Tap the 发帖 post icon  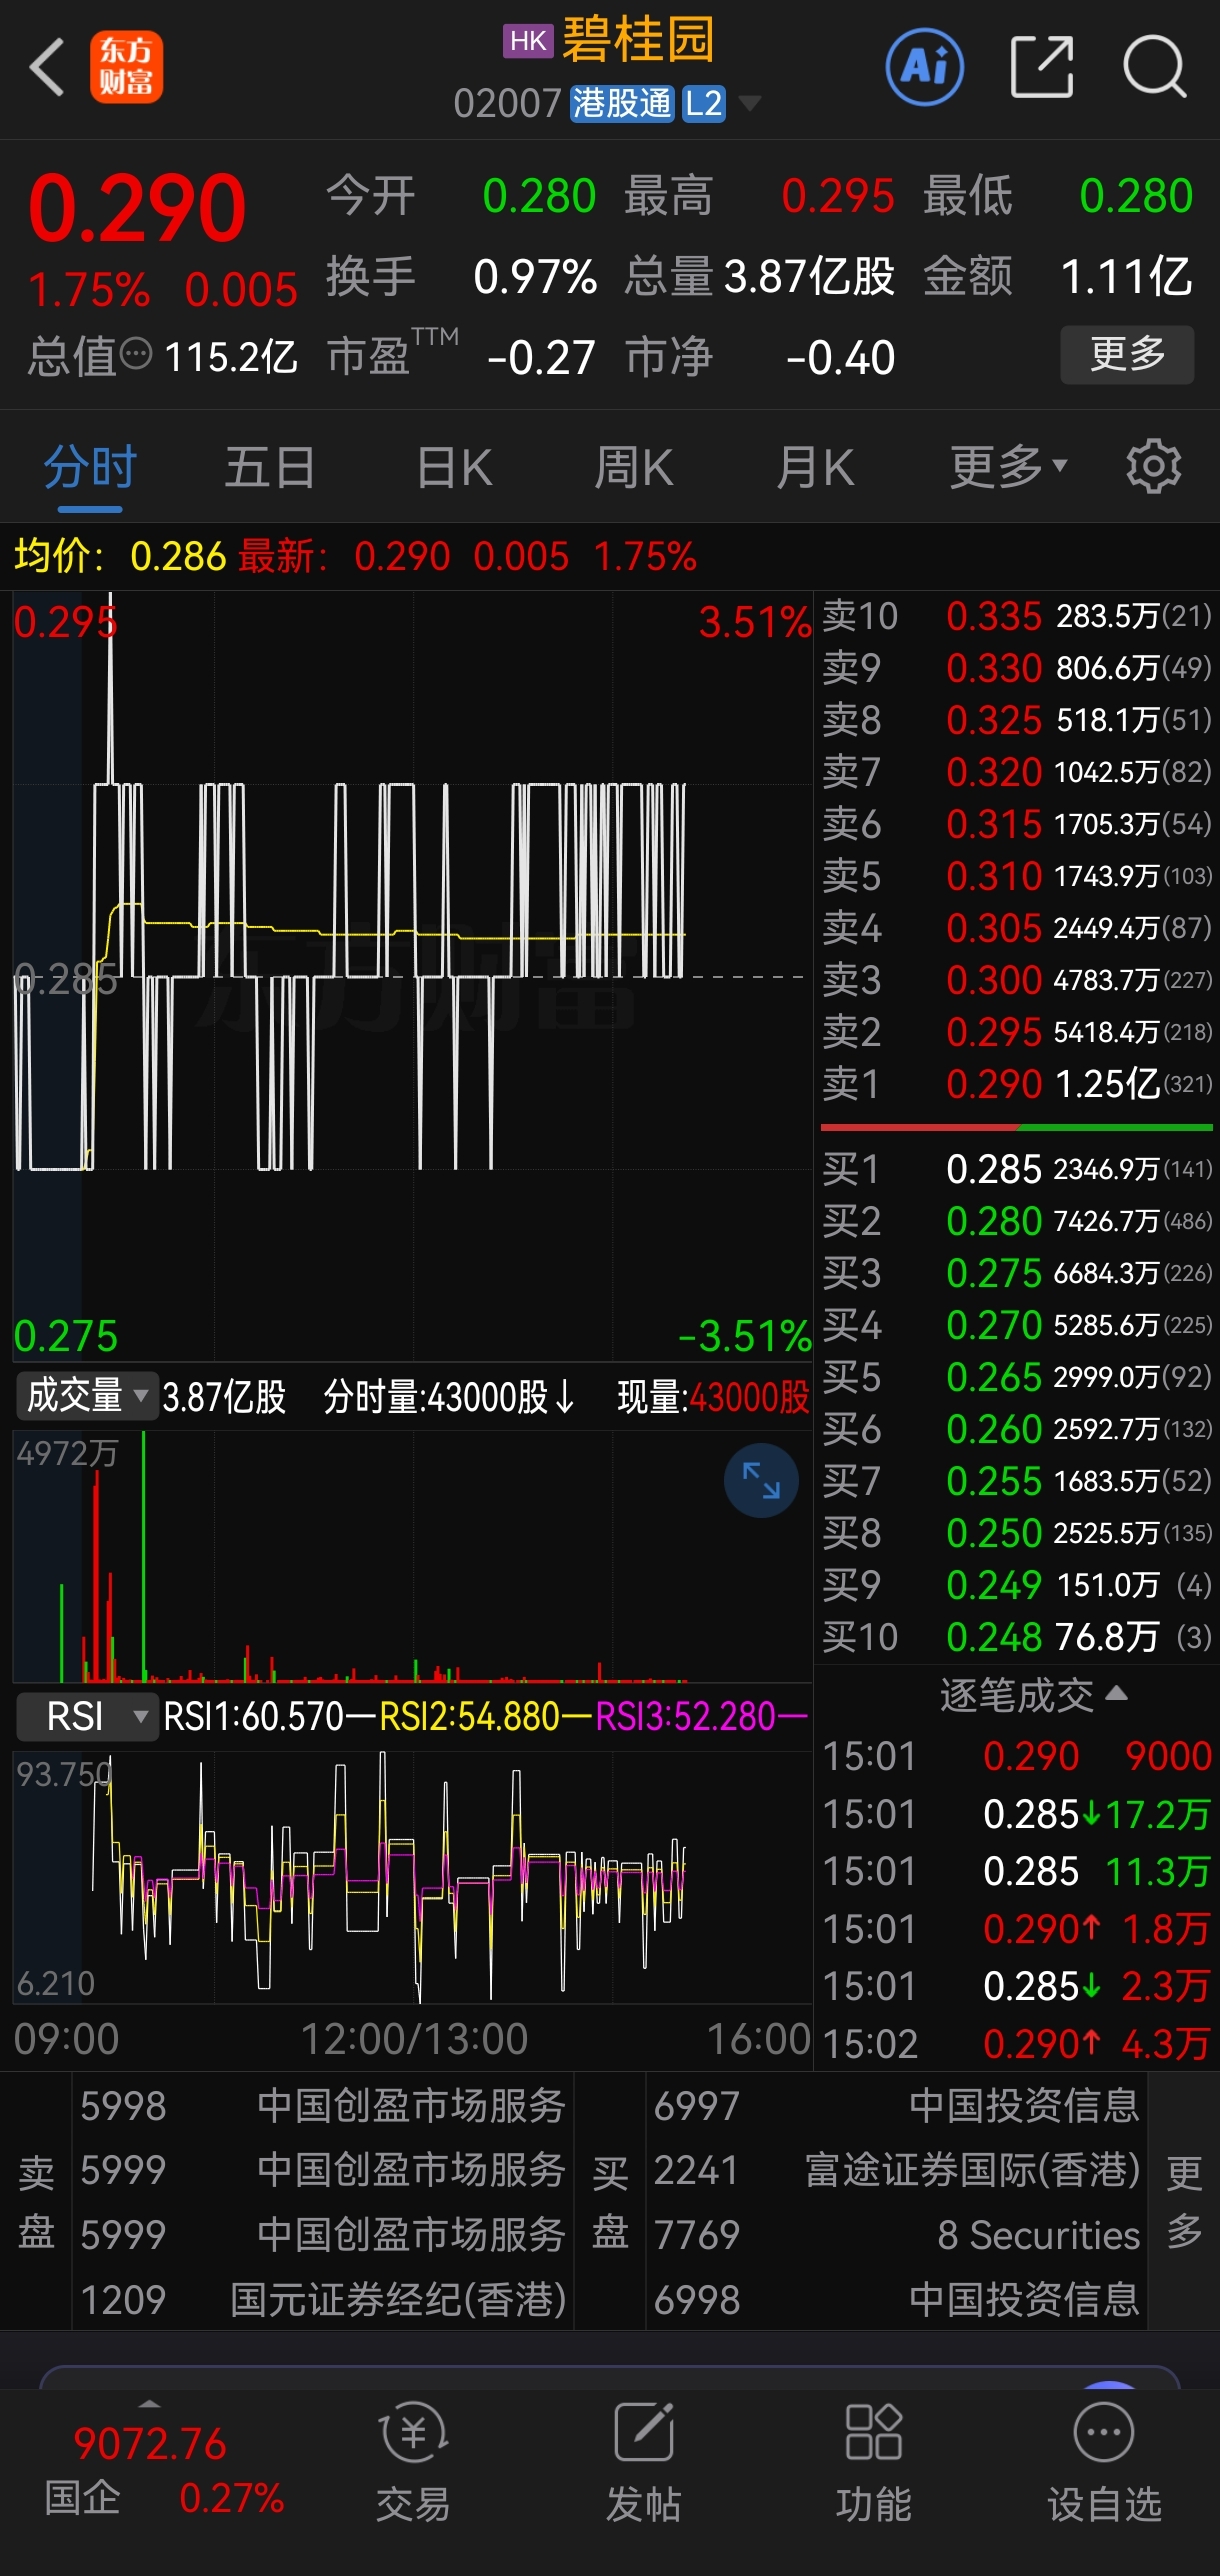(x=643, y=2463)
